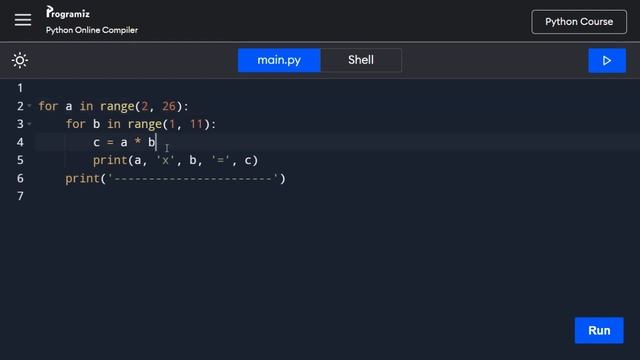Collapse the code fold on line 2
Viewport: 640px width, 360px height.
29,106
